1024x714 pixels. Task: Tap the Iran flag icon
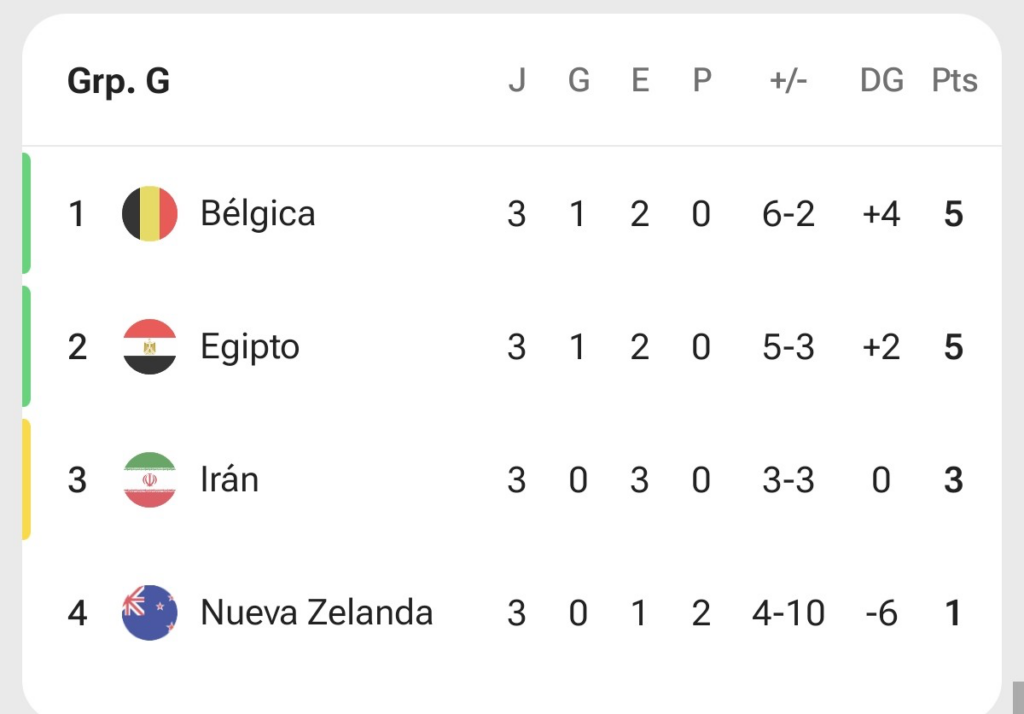150,480
